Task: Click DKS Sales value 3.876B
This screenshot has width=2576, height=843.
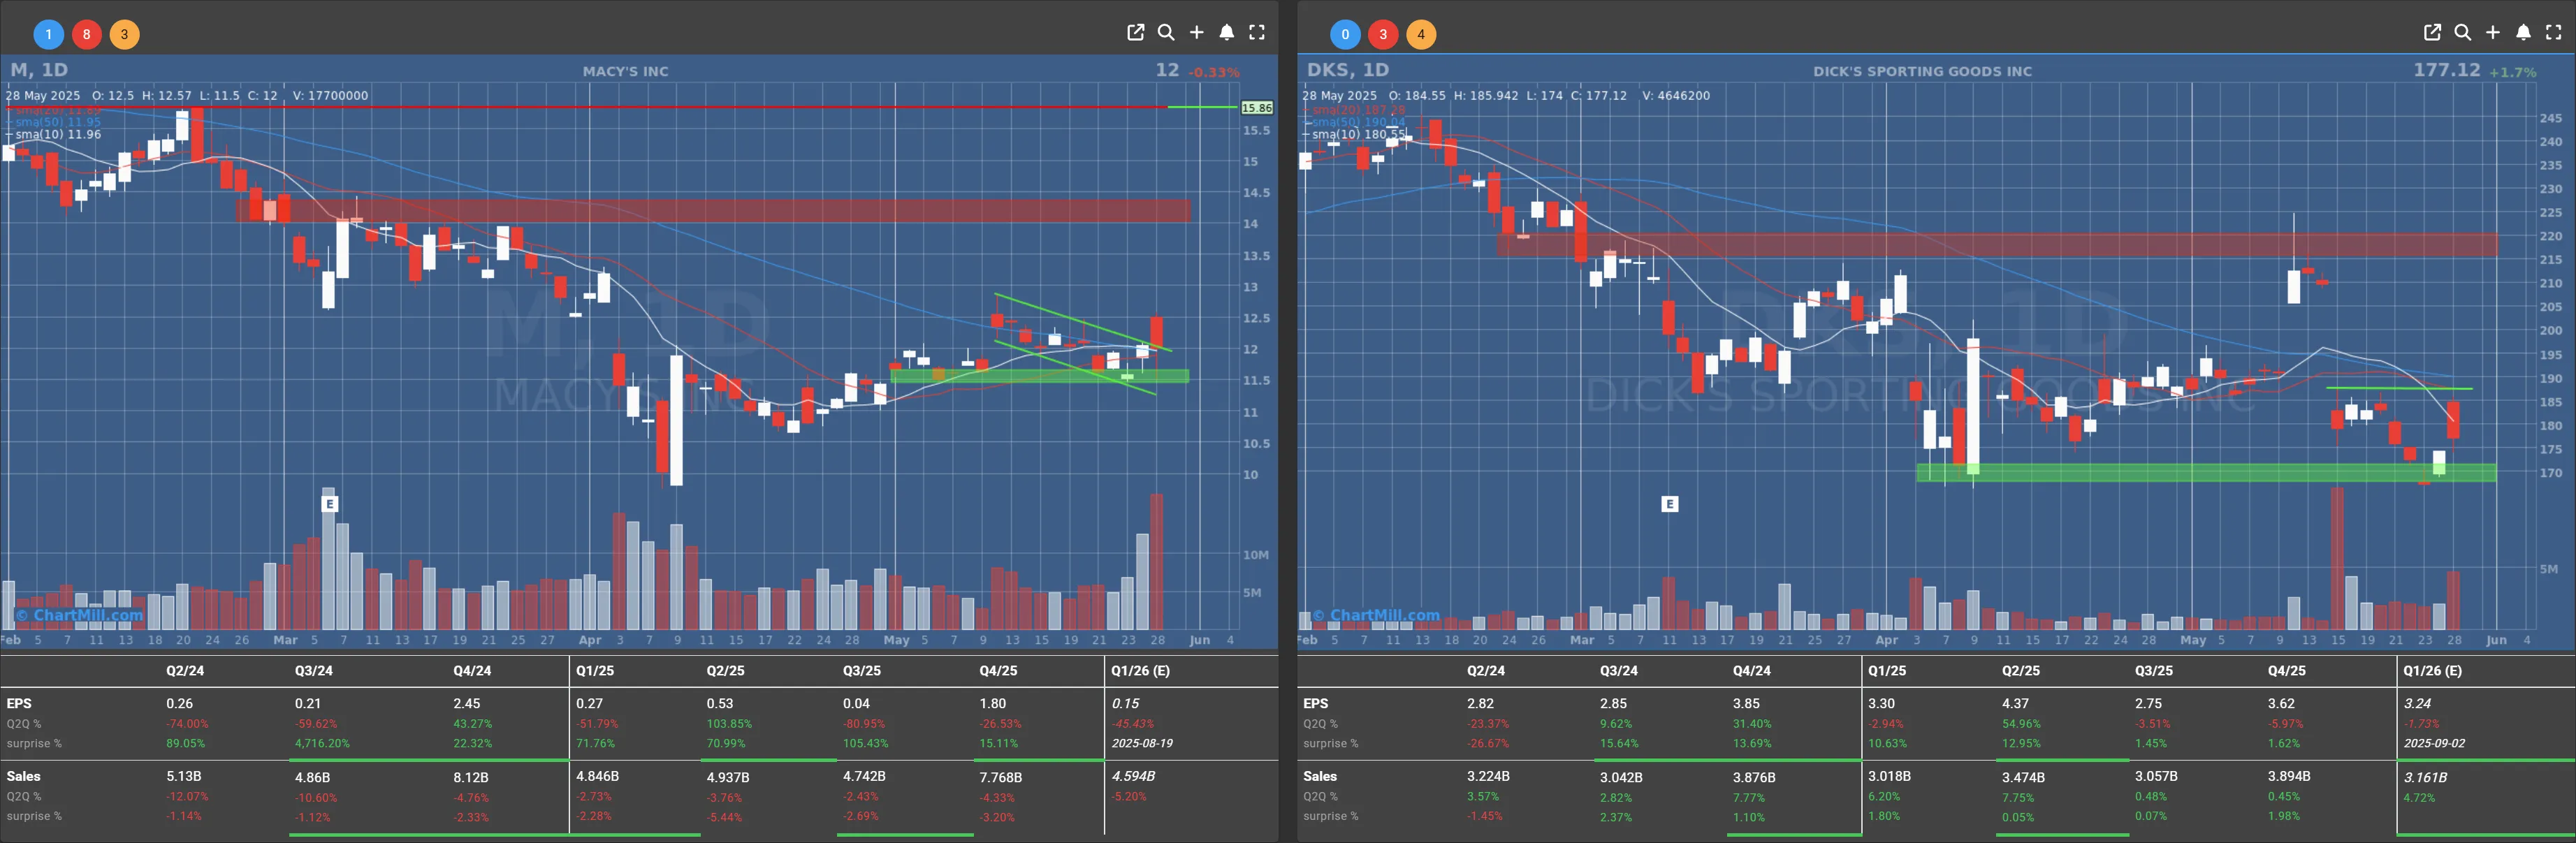Action: pos(1754,777)
